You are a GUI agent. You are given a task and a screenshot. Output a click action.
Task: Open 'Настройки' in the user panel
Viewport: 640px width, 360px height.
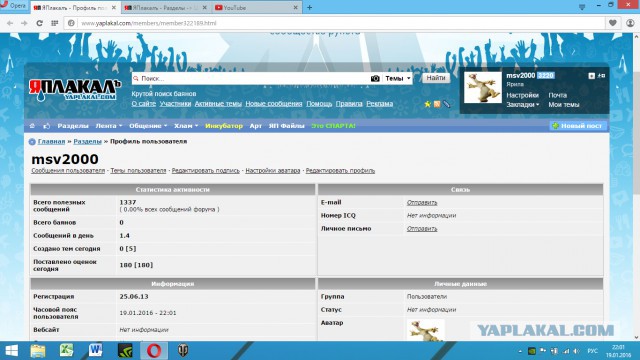point(522,95)
